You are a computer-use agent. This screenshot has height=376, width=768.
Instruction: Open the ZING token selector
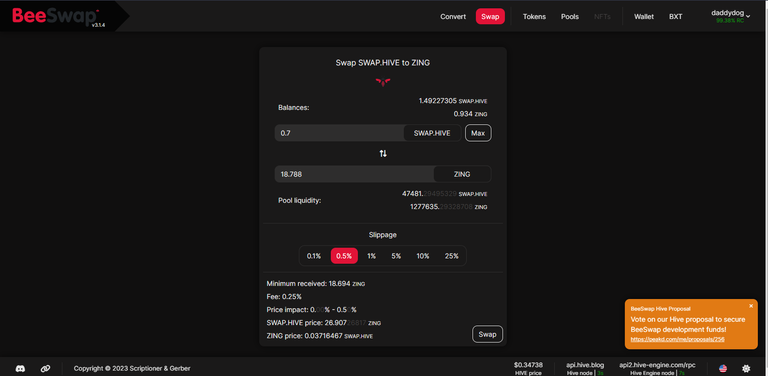coord(462,174)
